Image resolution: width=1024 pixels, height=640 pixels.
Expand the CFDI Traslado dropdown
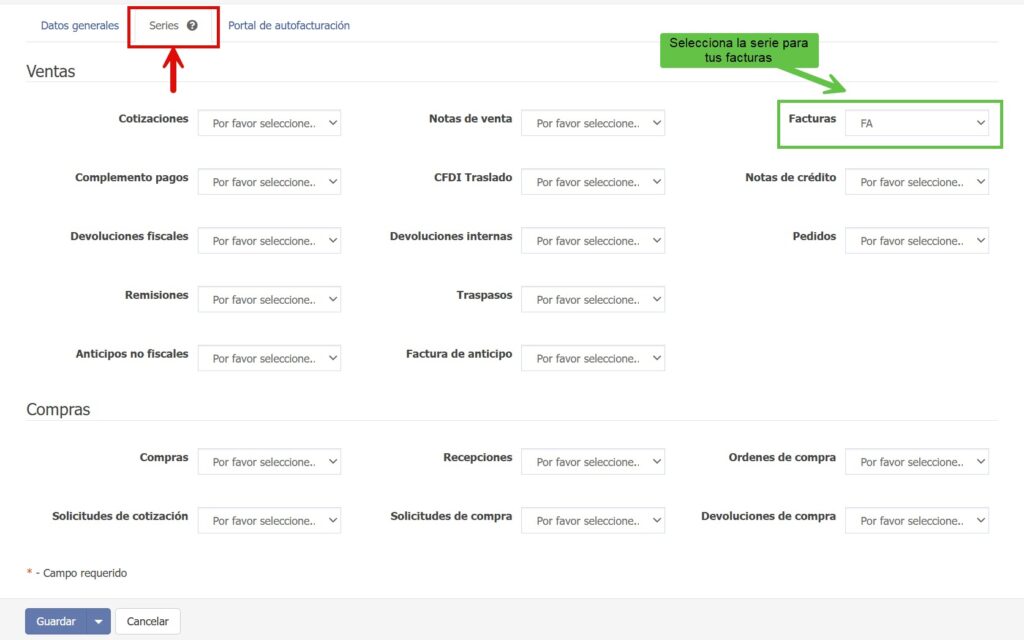593,183
